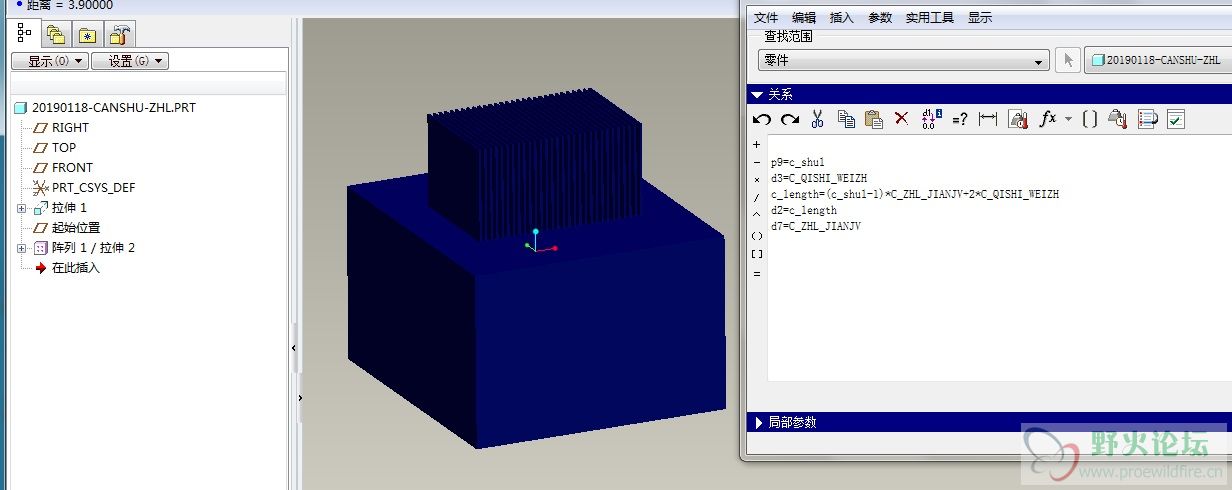This screenshot has width=1232, height=490.
Task: Select the TOP datum plane
Action: [x=55, y=147]
